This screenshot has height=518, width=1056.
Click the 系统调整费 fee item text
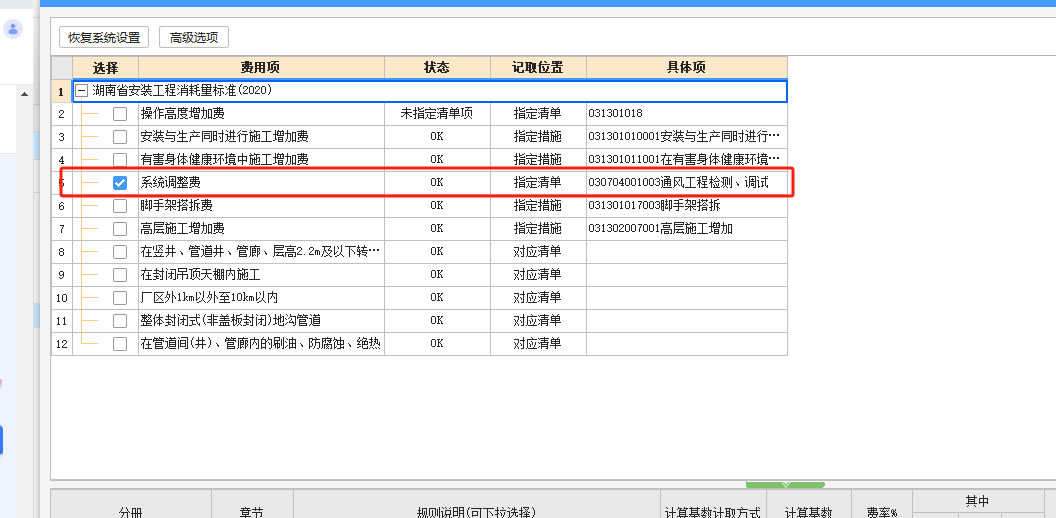170,183
